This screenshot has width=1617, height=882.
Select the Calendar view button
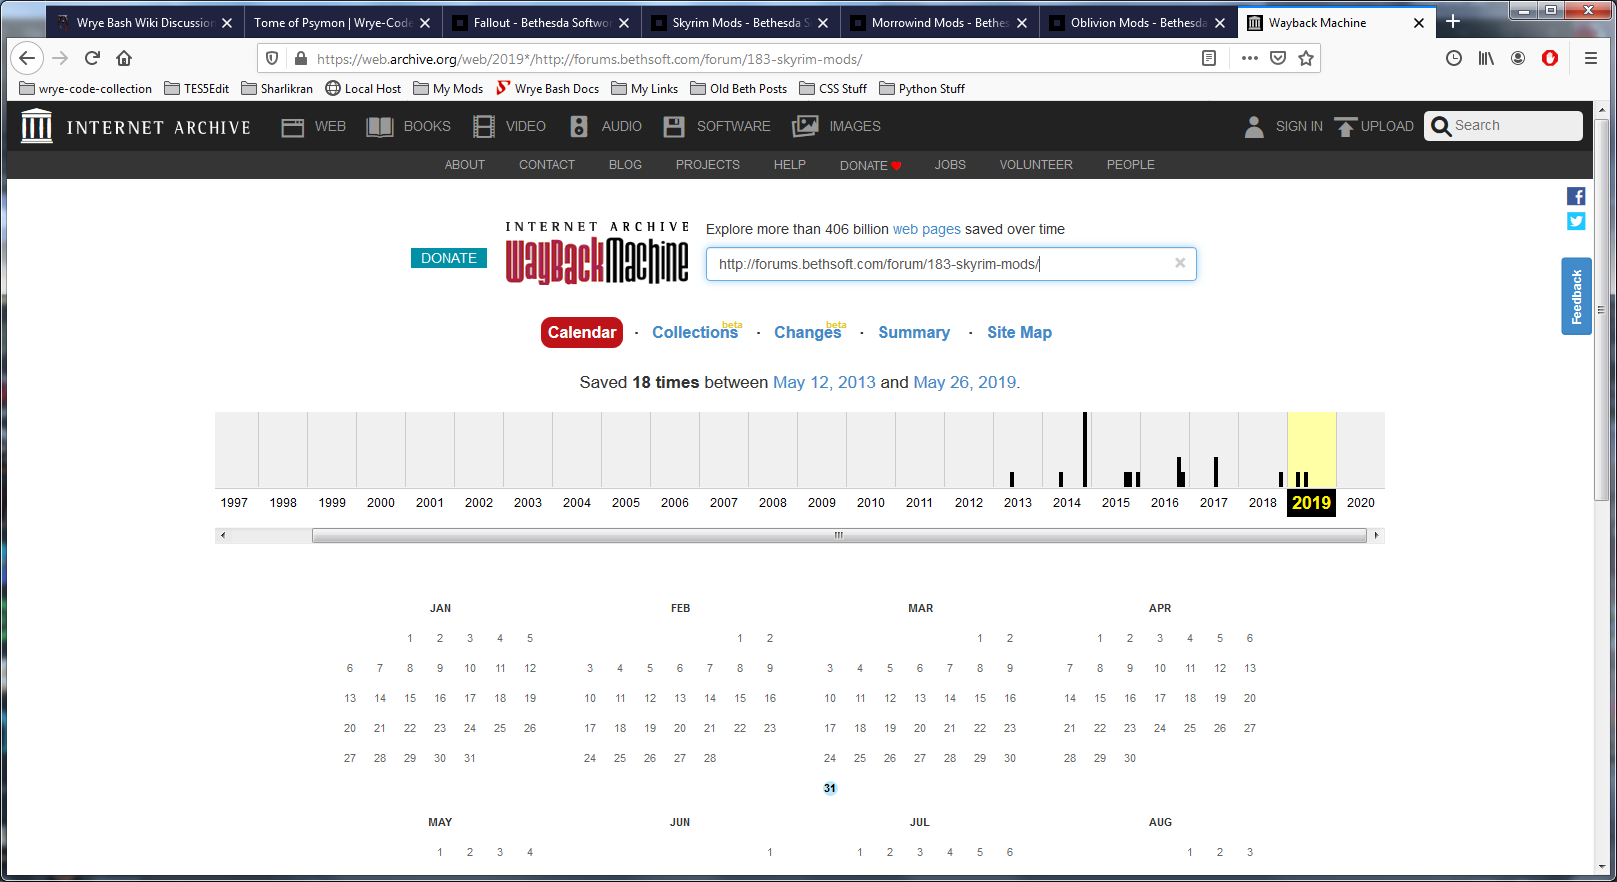tap(582, 332)
